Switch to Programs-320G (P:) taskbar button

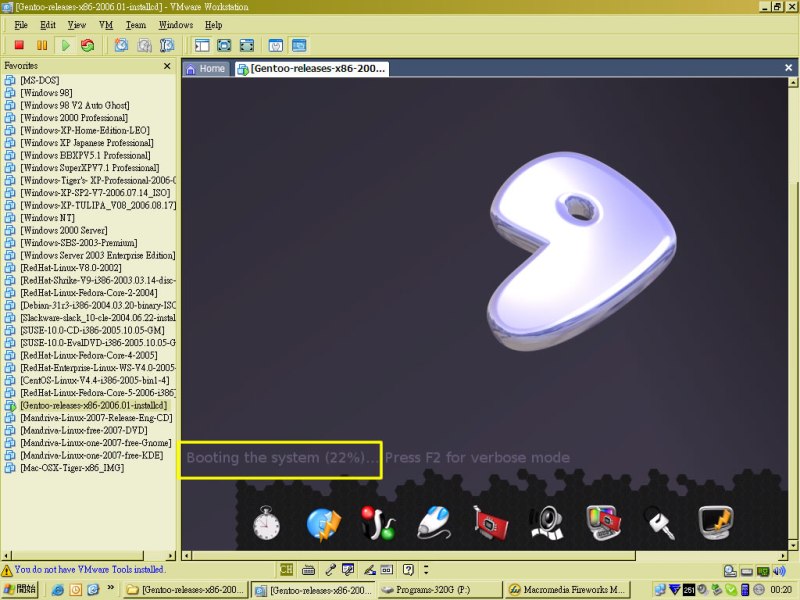coord(439,590)
